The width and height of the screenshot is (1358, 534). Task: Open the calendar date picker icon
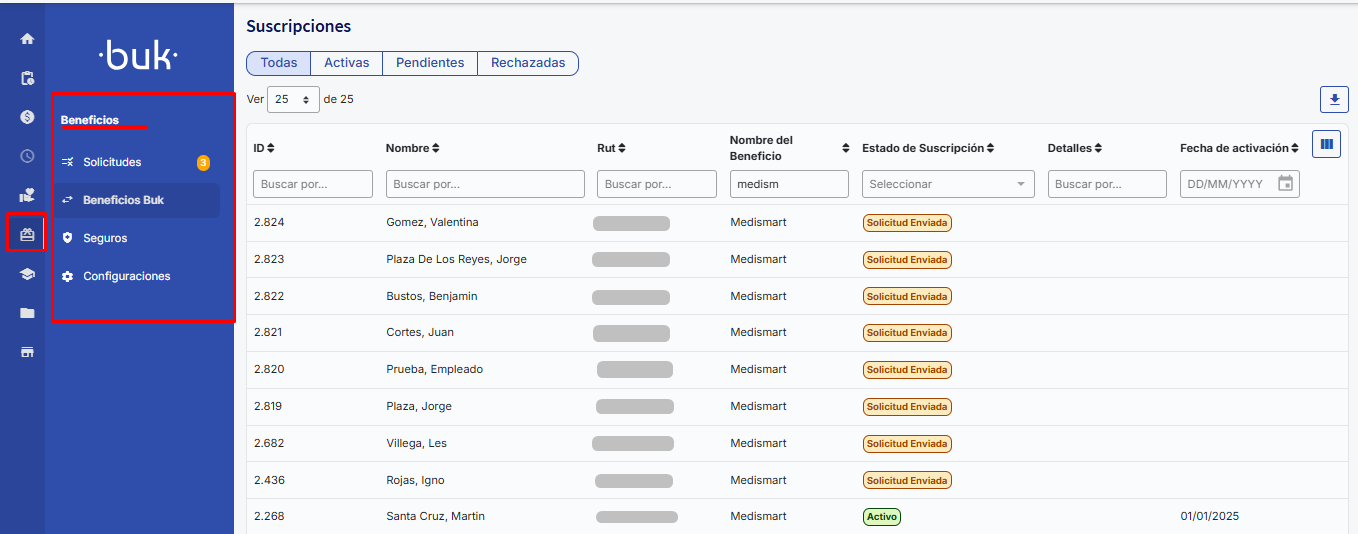click(1286, 184)
